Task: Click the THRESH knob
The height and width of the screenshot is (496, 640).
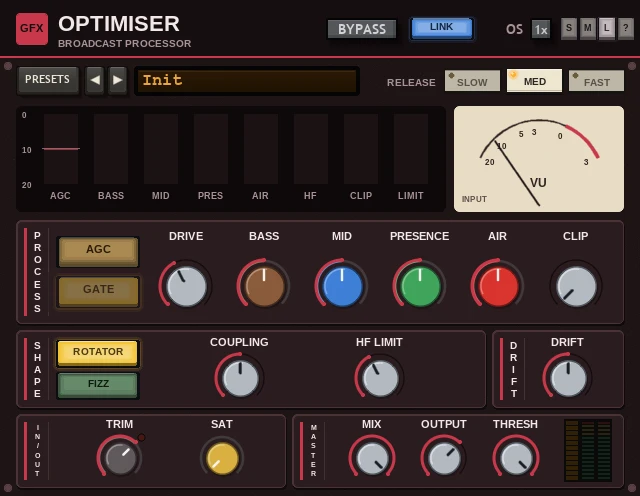Action: [516, 458]
